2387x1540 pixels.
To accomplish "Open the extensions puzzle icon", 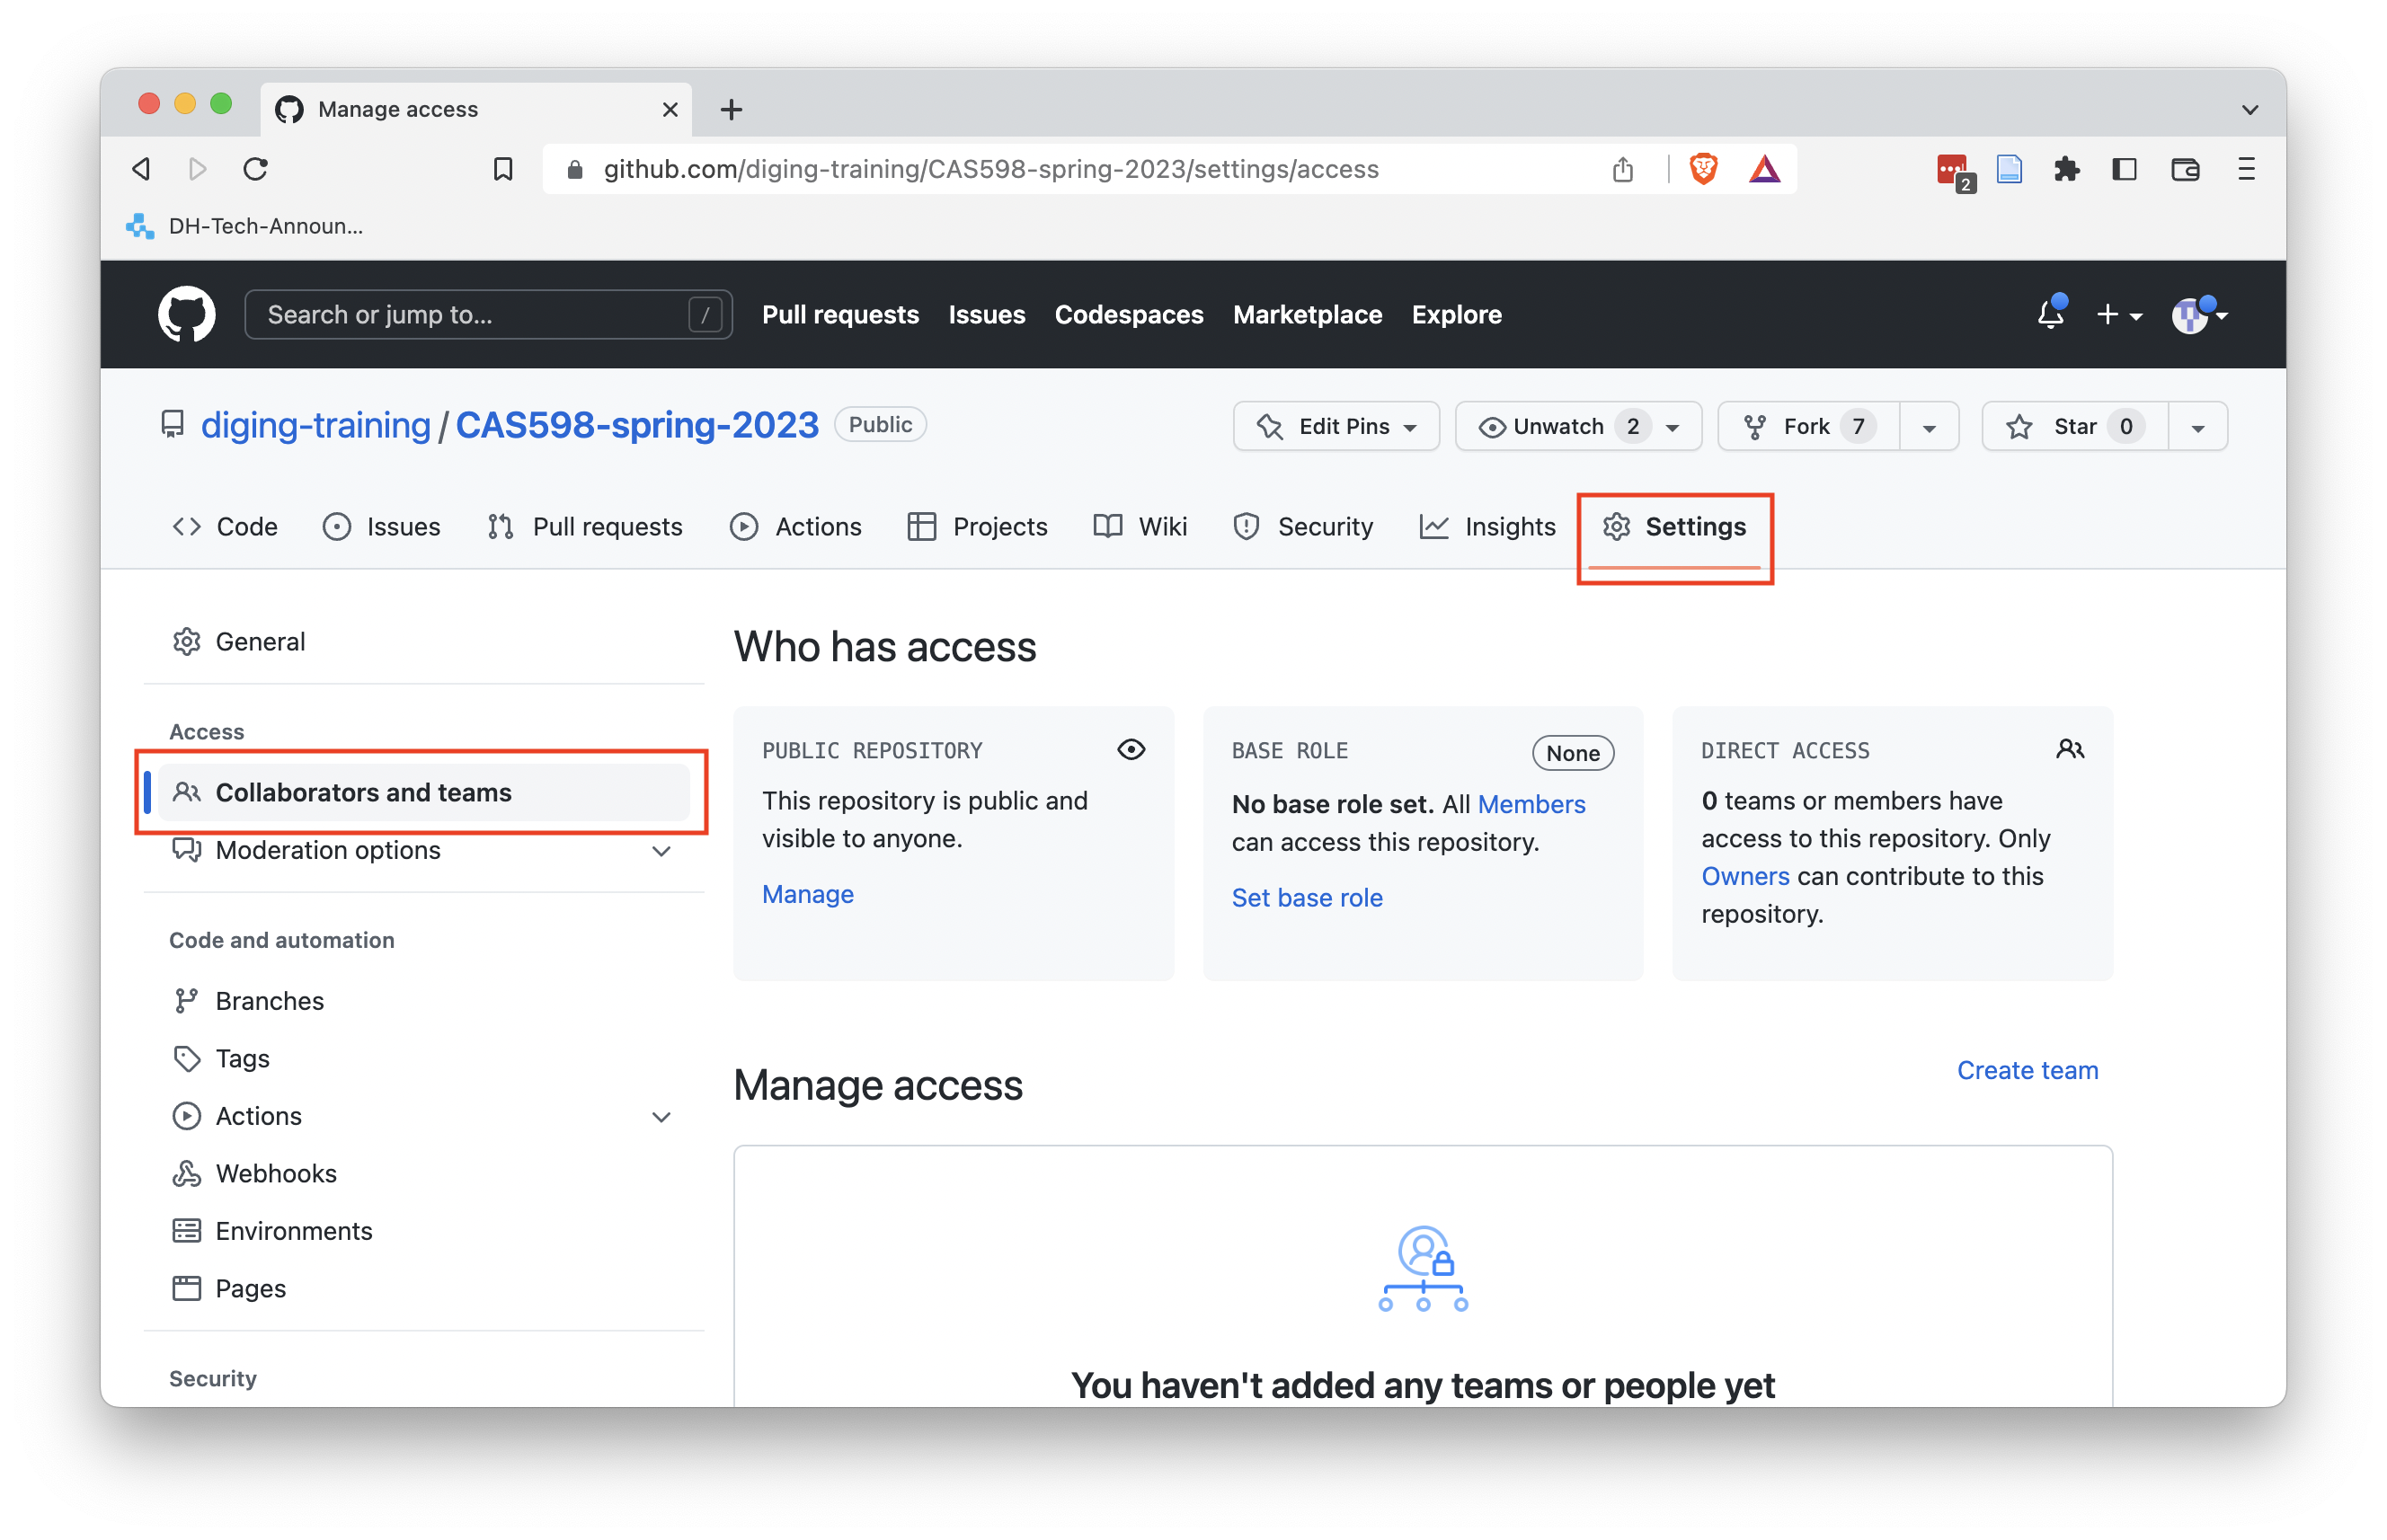I will 2066,169.
